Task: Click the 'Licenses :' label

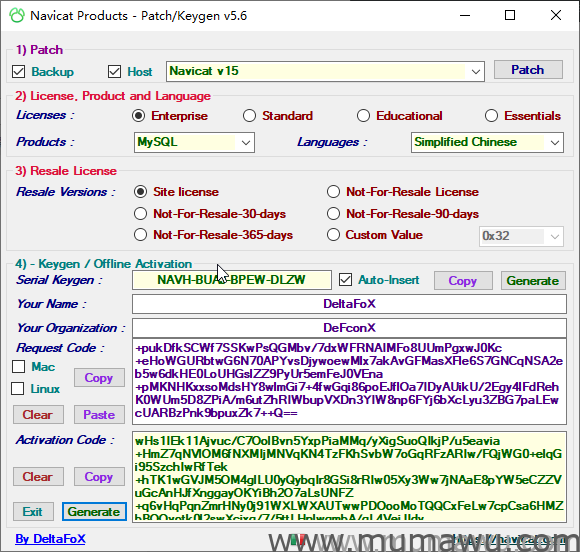Action: (45, 115)
